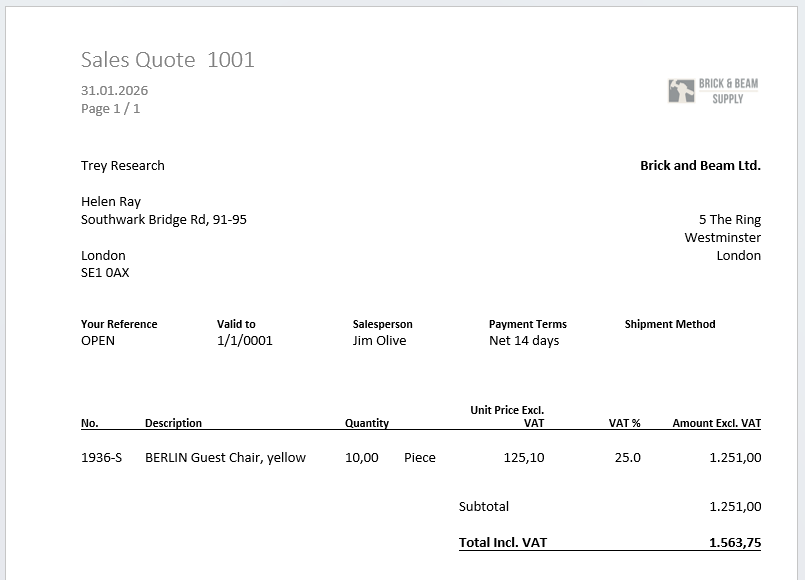Click the 'Amount Excl. VAT' column header
Screen dimensions: 805x580
pos(717,423)
